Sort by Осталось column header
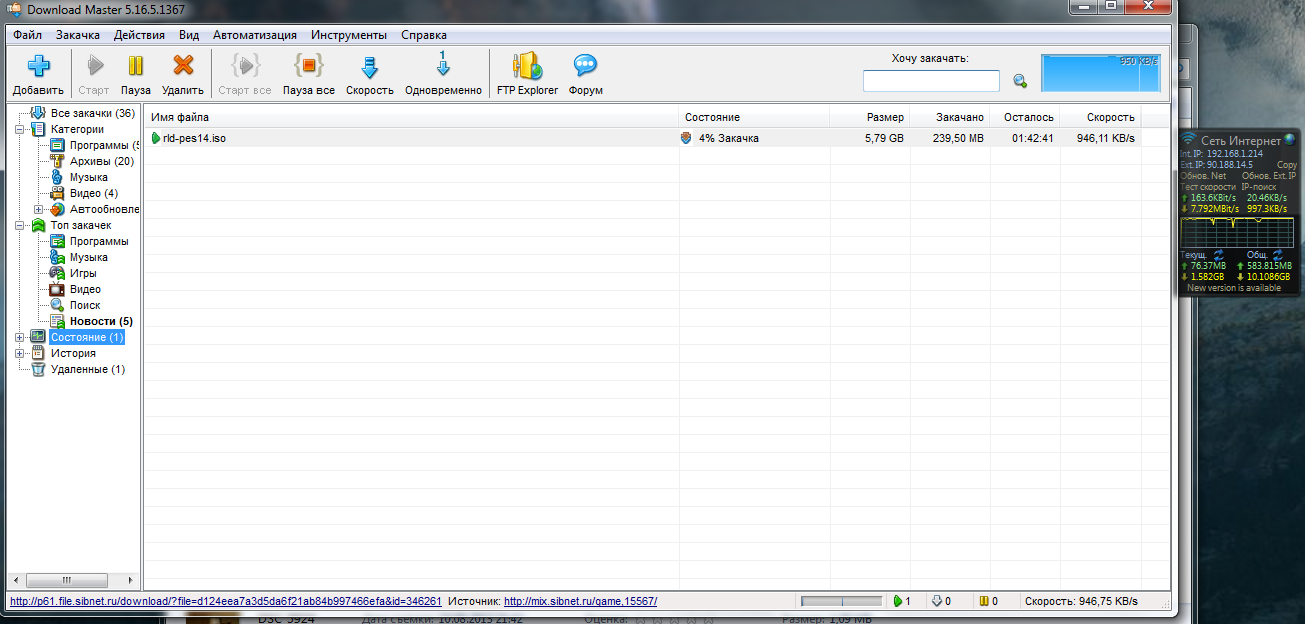The image size is (1305, 624). pos(1025,117)
